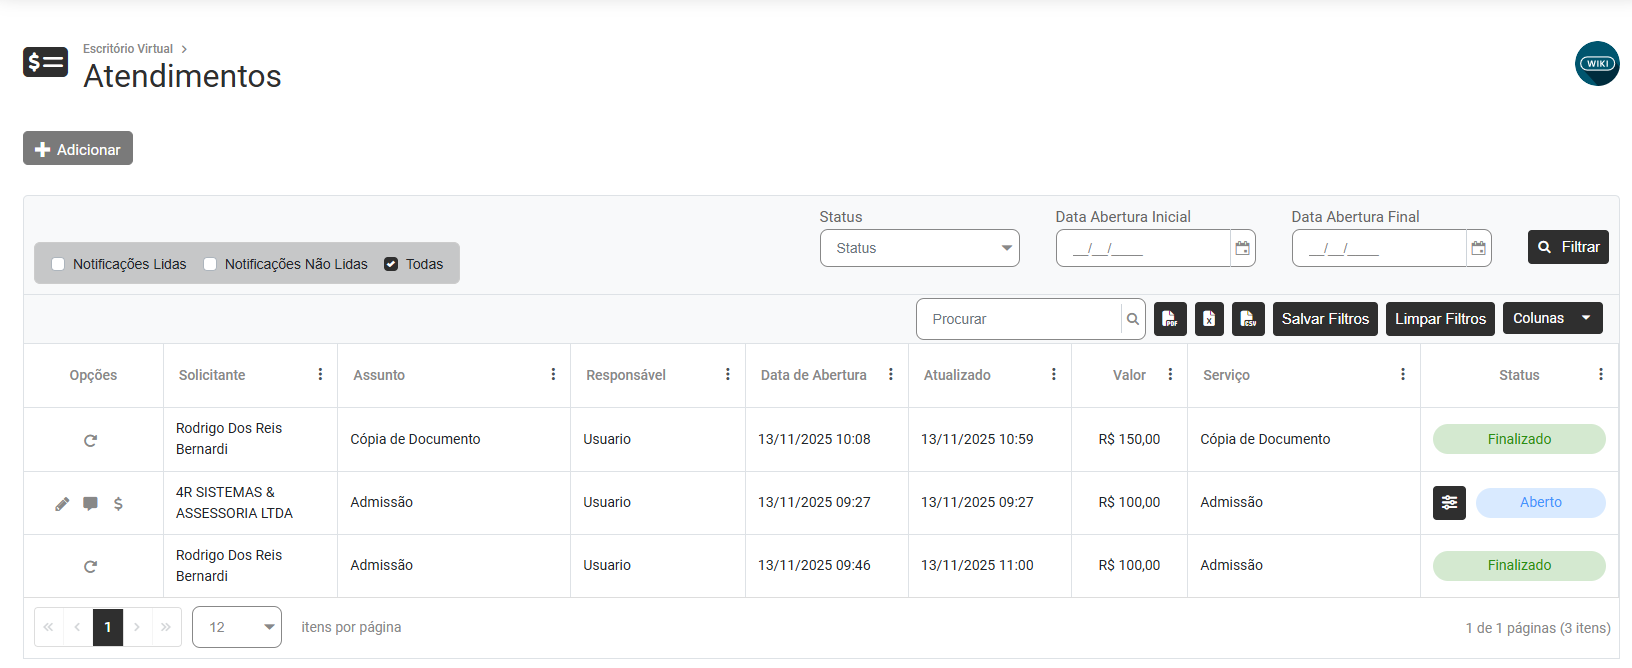
Task: Expand the Colunas dropdown
Action: (x=1552, y=318)
